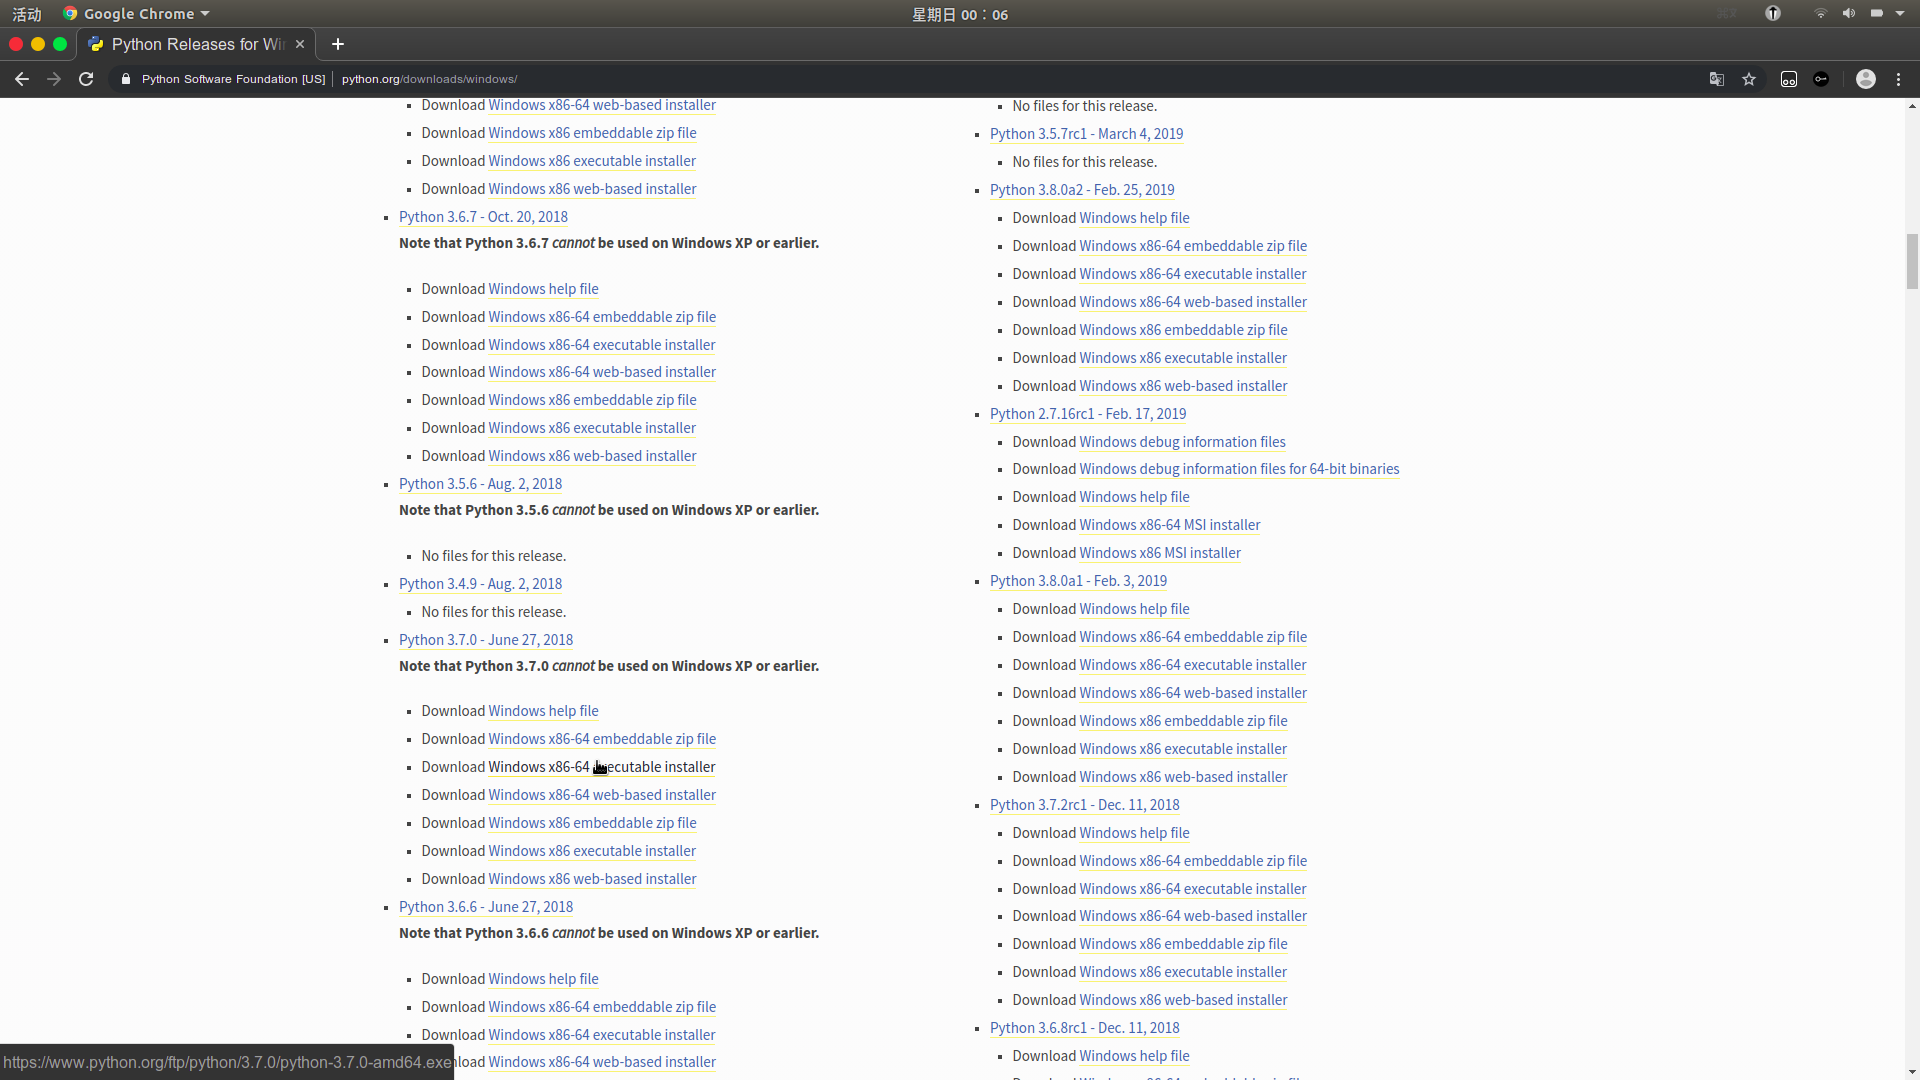Download 2.7.16rc1 Windows x86-64 MSI installer

click(x=1170, y=525)
